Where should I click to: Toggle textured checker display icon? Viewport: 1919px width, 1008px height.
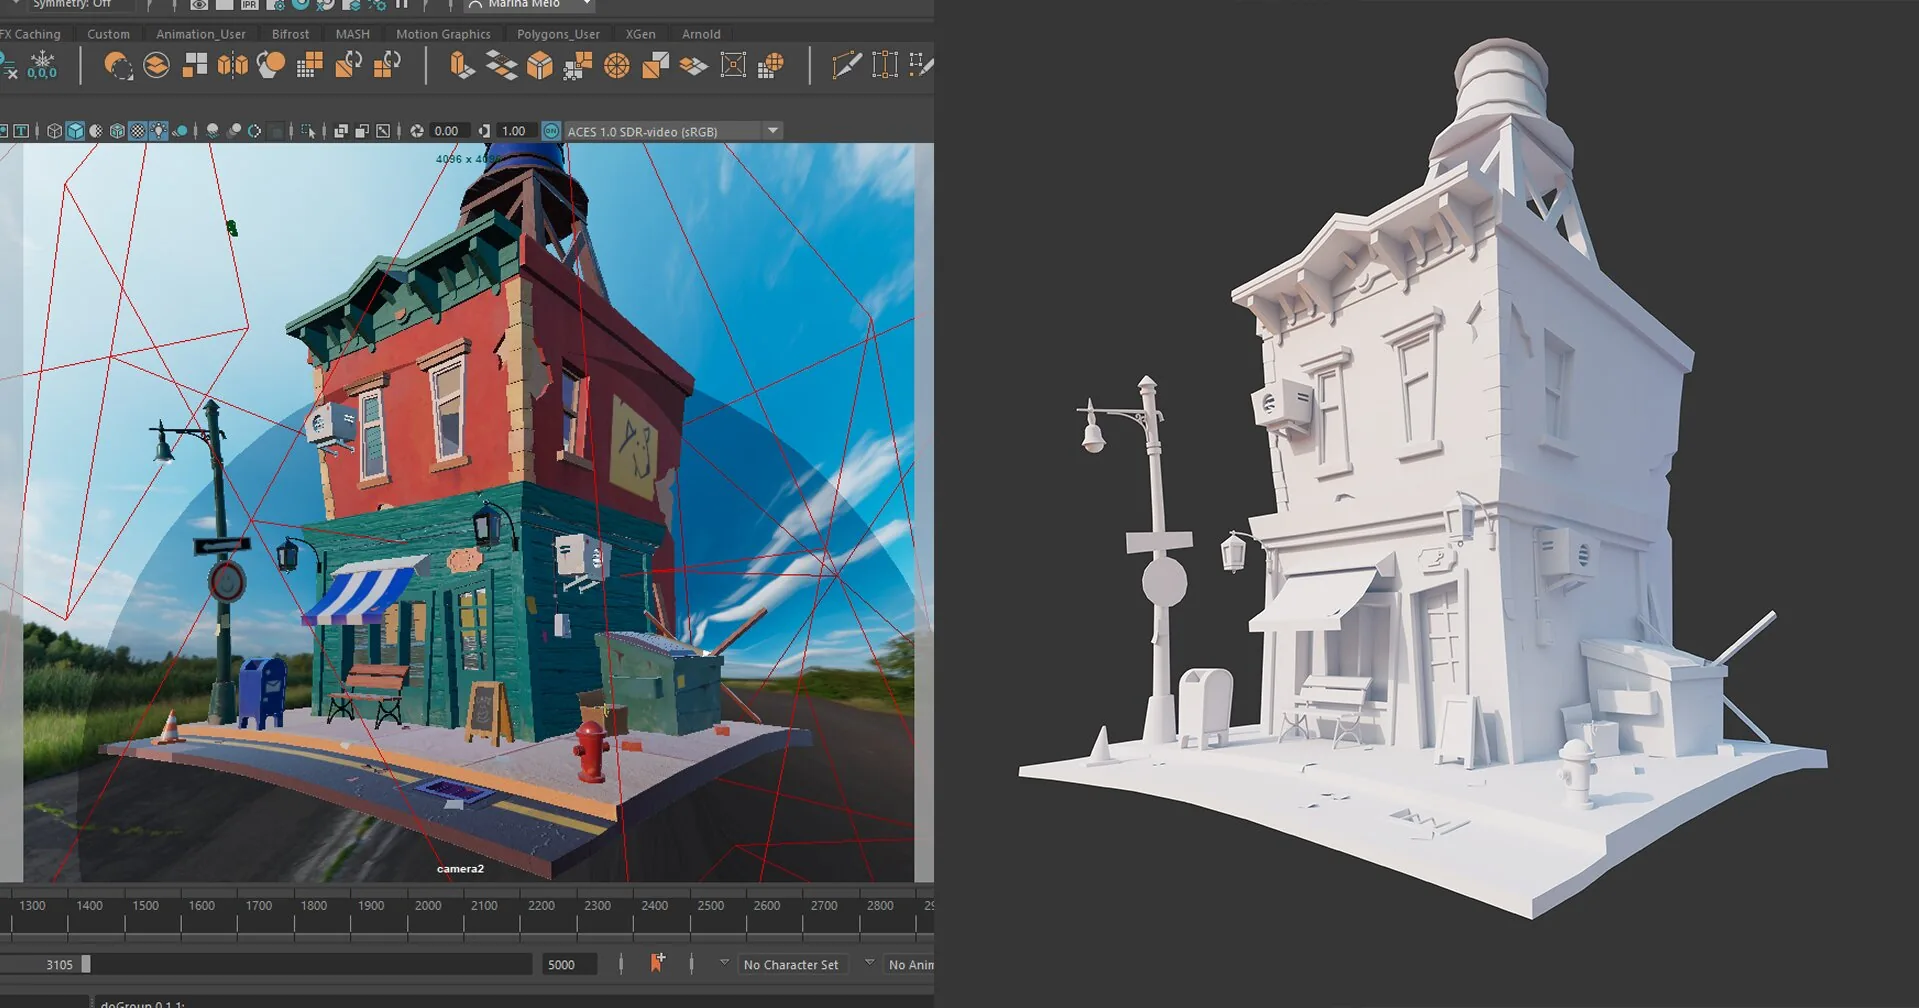coord(138,131)
